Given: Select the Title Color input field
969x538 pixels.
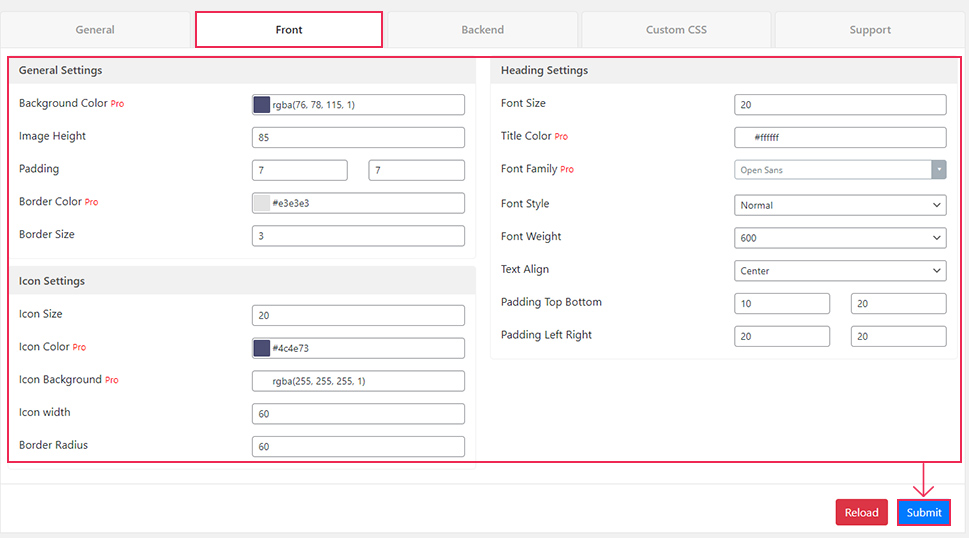Looking at the screenshot, I should [x=840, y=137].
